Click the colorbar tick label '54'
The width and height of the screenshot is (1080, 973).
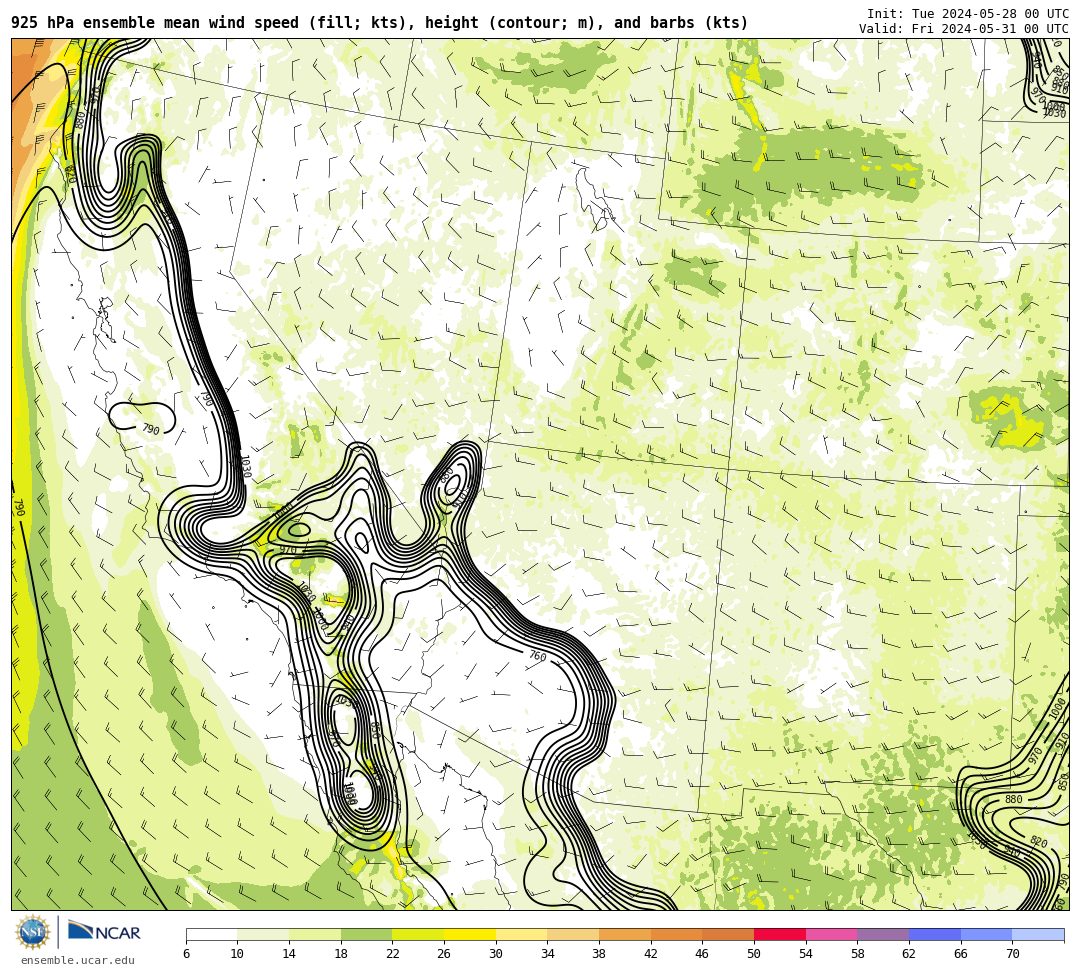tap(806, 954)
